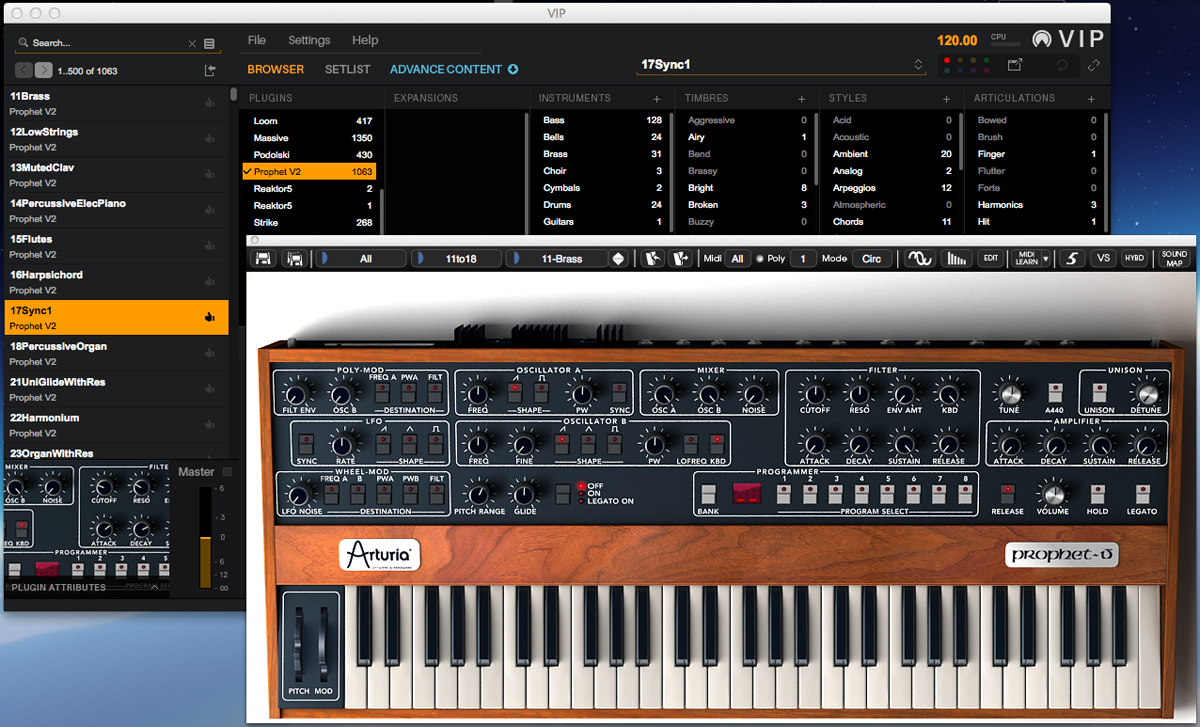Switch to the BROWSER tab
Screen dimensions: 1200x727
pyautogui.click(x=276, y=70)
